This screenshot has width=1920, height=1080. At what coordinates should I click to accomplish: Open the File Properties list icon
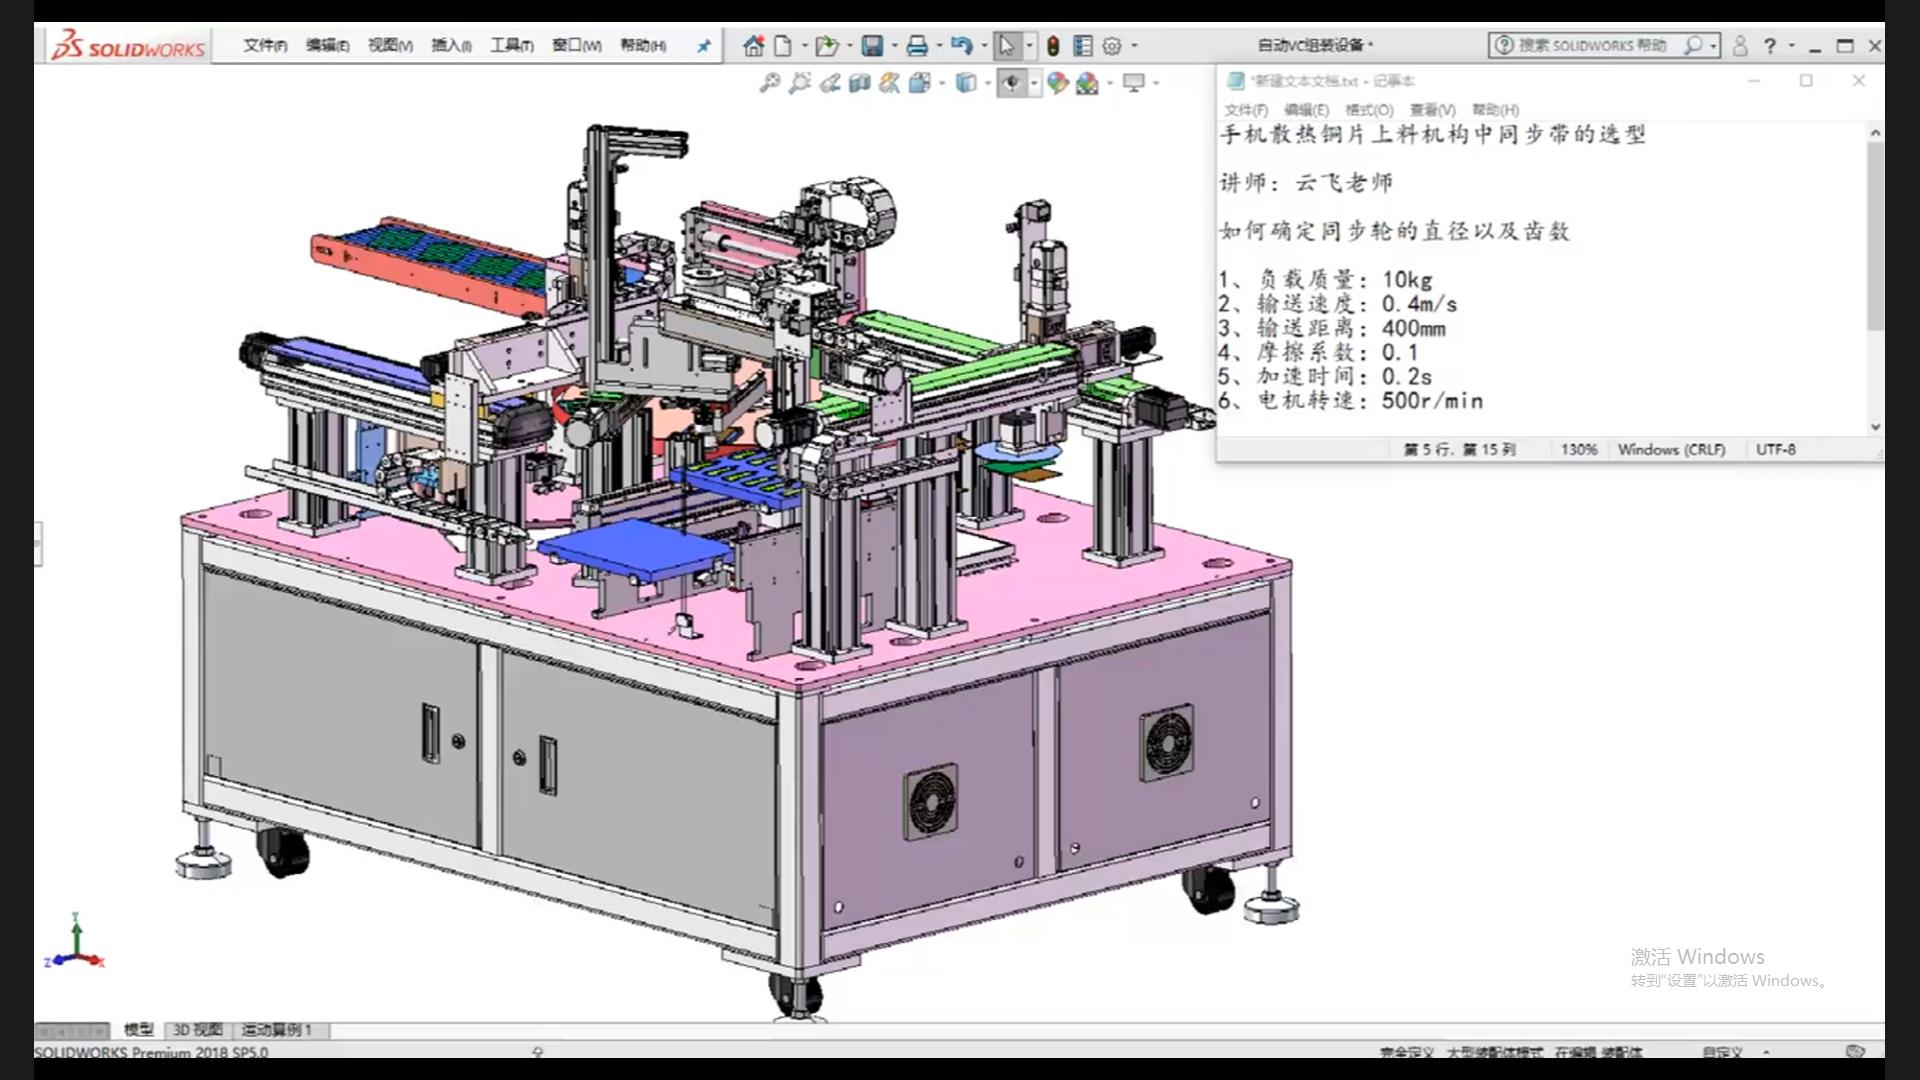point(1082,45)
